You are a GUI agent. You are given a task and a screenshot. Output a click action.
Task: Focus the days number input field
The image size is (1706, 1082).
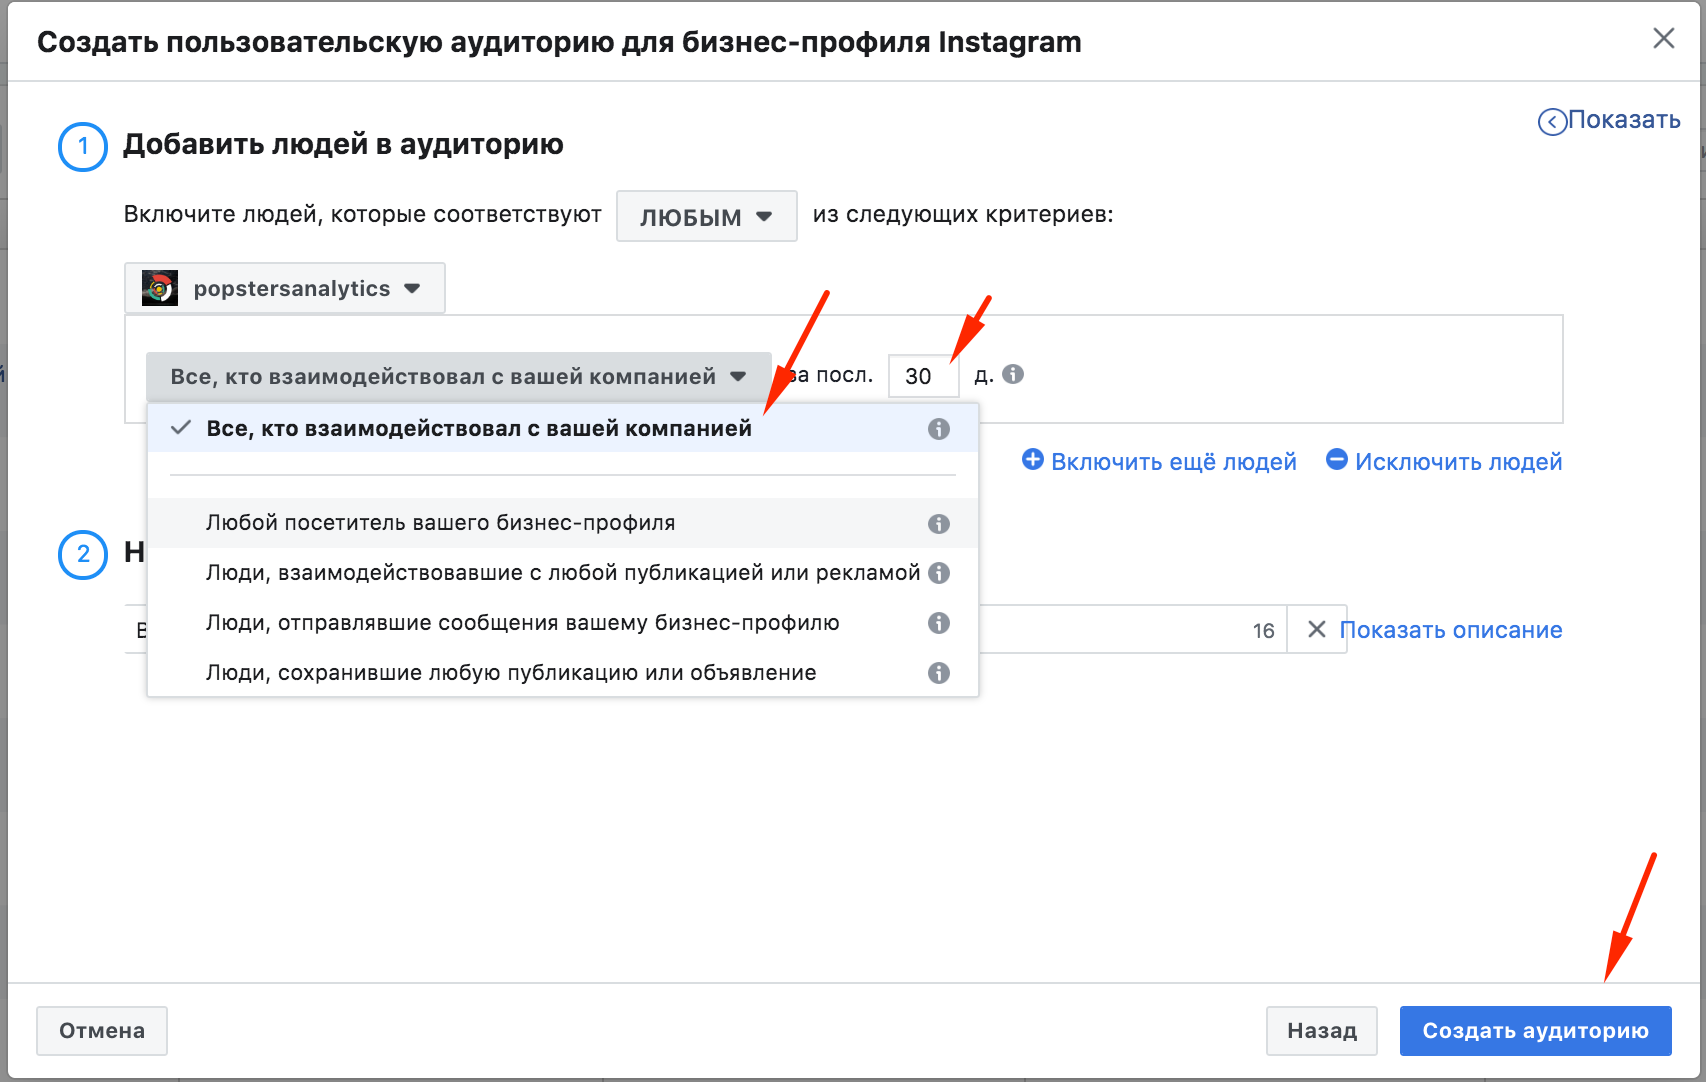coord(922,376)
